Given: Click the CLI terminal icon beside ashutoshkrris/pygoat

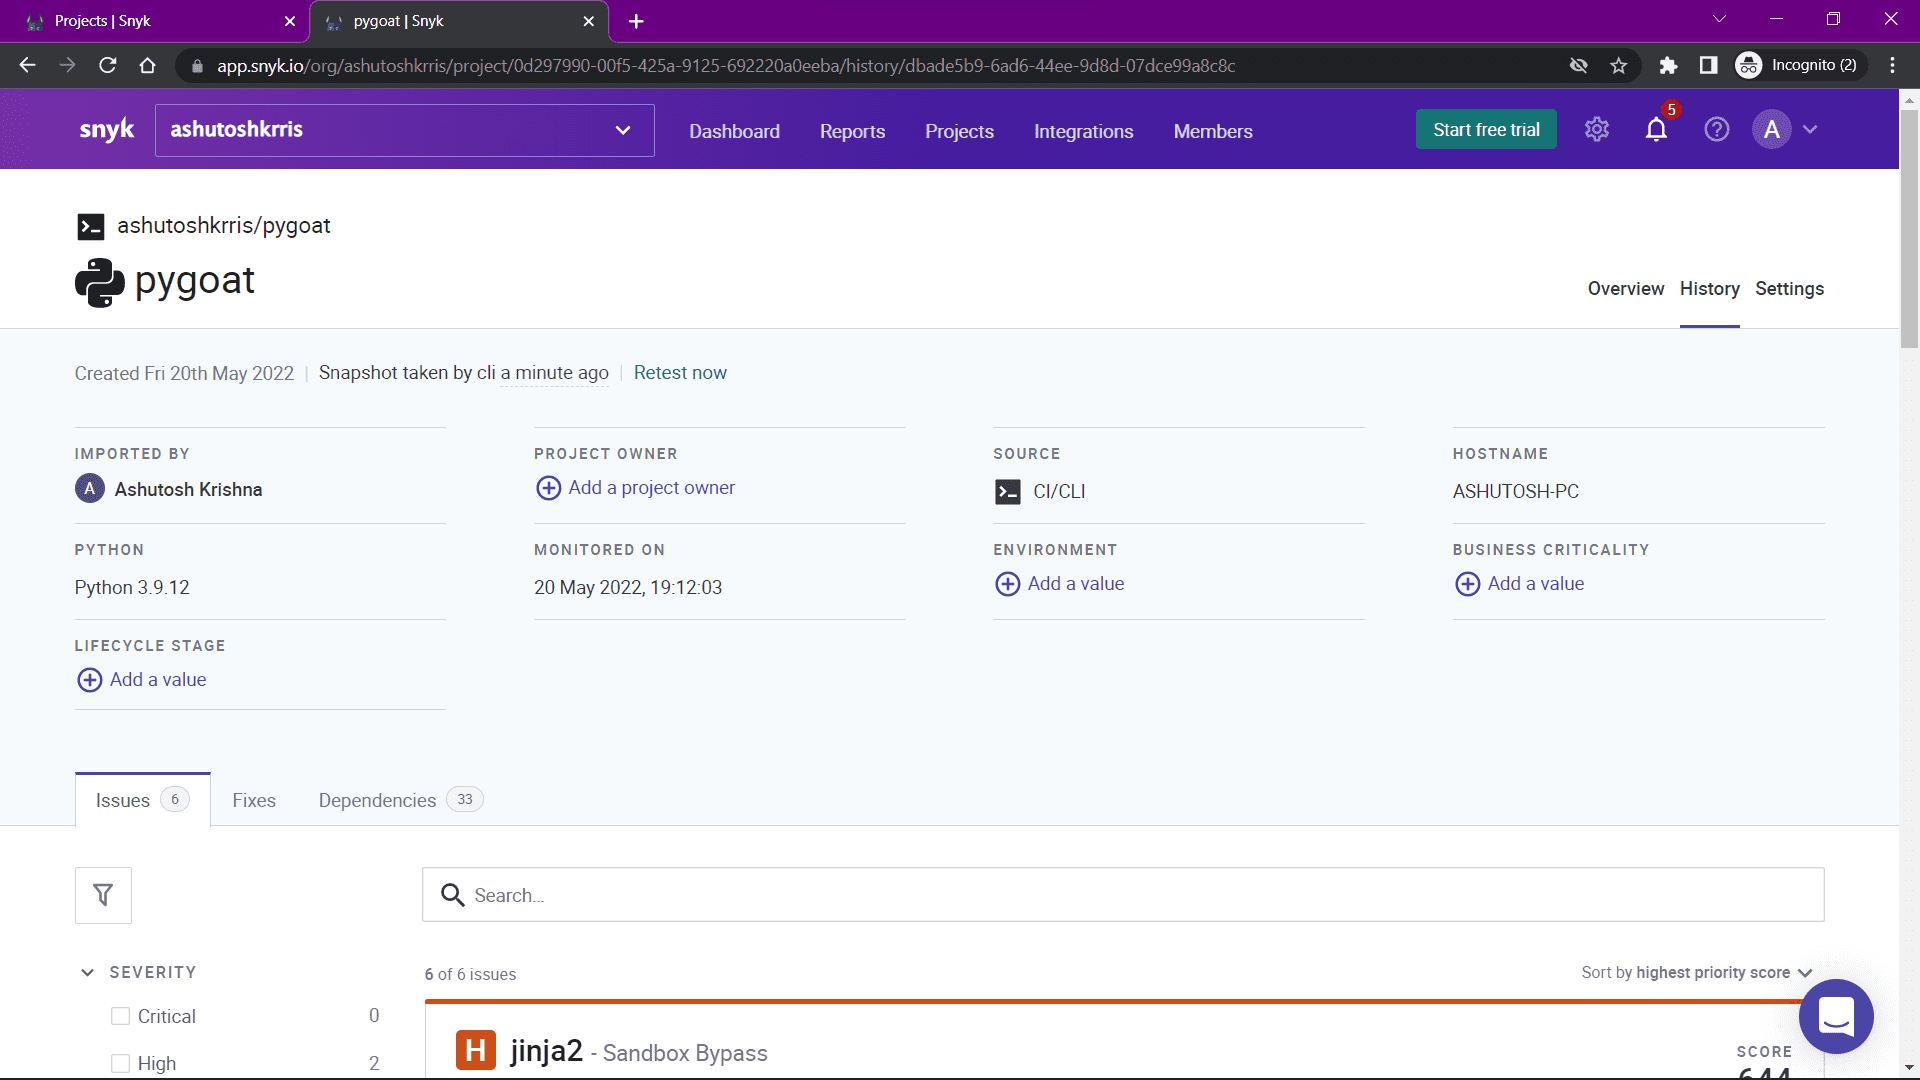Looking at the screenshot, I should [91, 227].
